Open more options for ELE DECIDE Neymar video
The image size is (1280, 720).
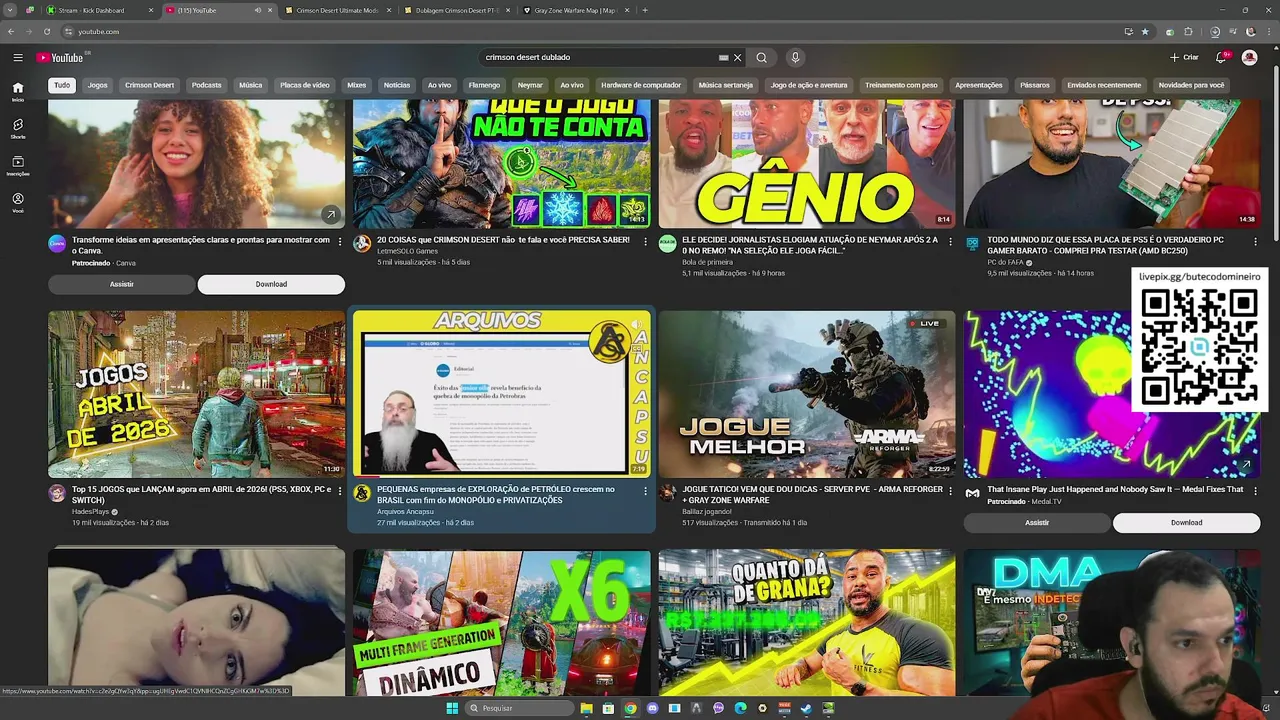point(950,241)
